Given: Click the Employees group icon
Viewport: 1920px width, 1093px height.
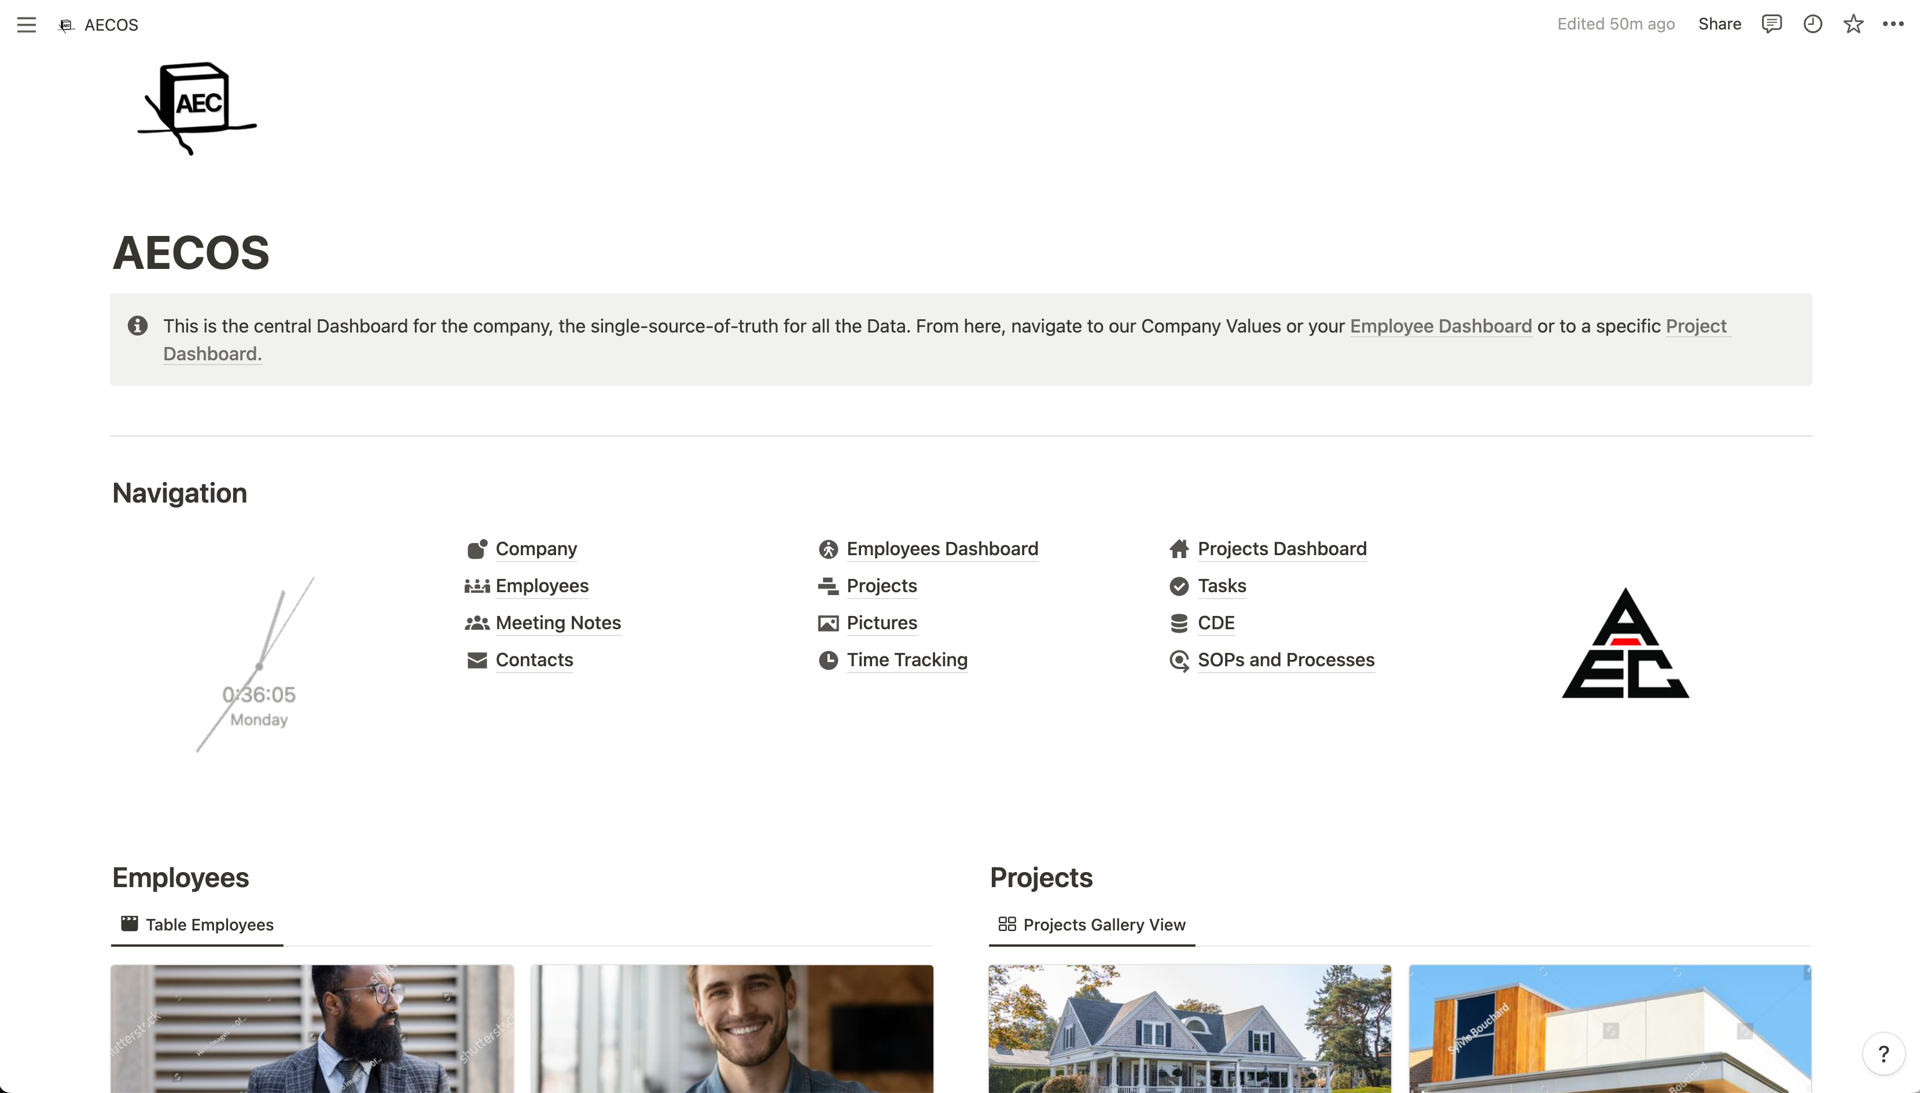Looking at the screenshot, I should 477,586.
